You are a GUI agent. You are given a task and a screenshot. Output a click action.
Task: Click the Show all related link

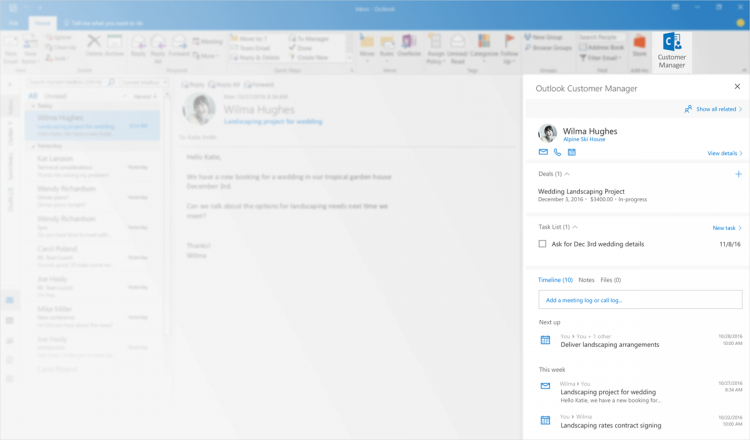pyautogui.click(x=713, y=109)
